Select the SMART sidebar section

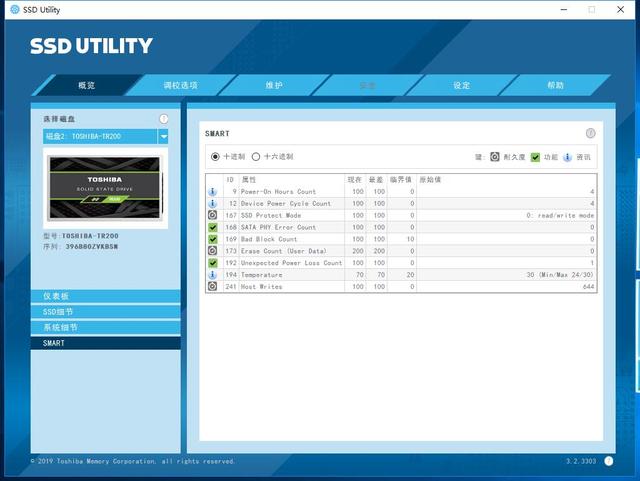(105, 343)
